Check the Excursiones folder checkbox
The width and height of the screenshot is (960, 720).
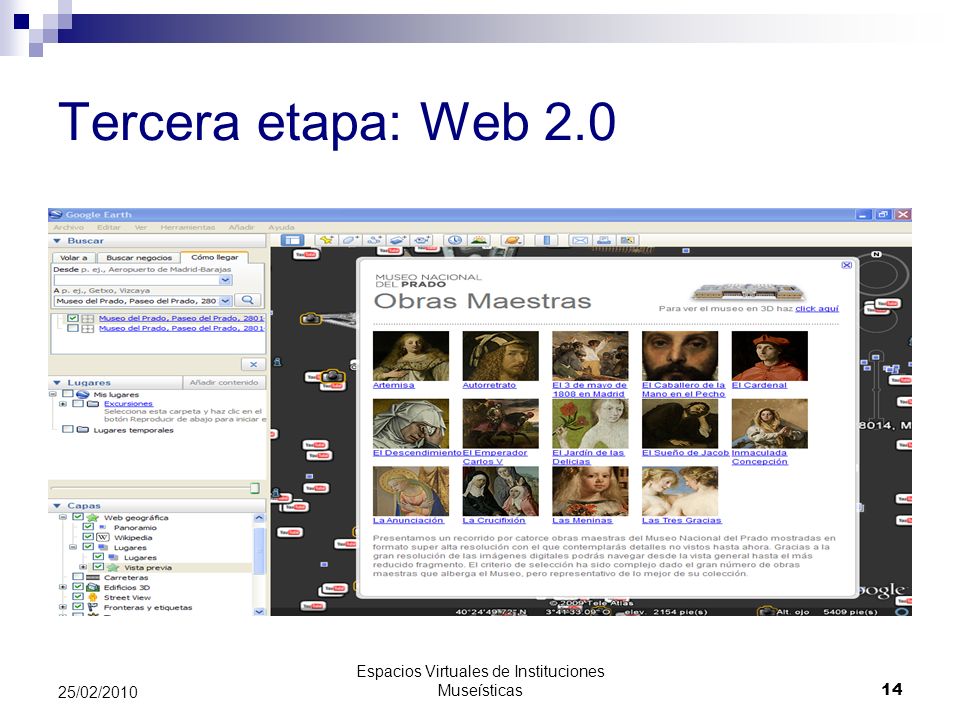click(x=78, y=404)
